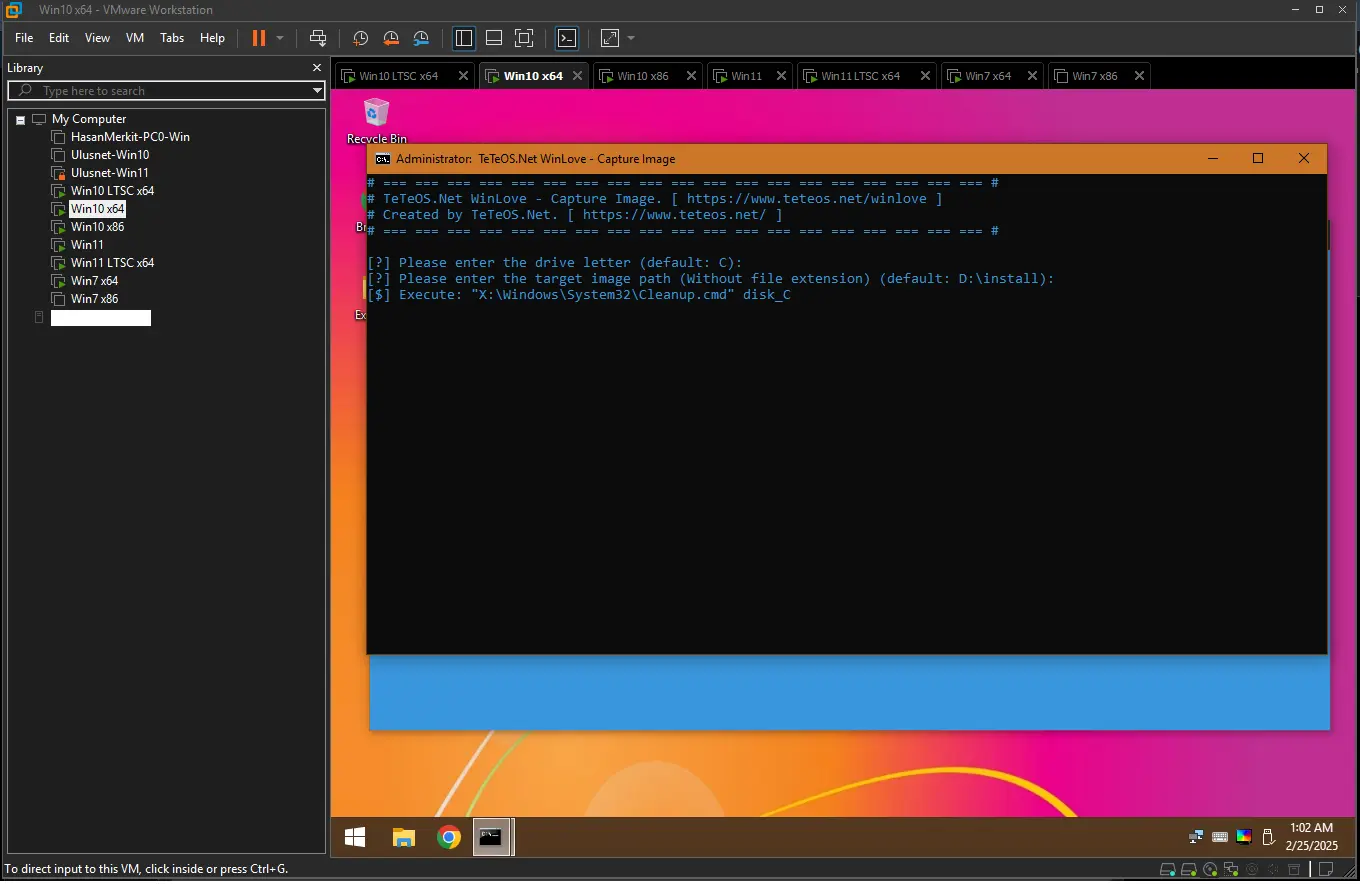
Task: Revert the VM to its previous snapshot
Action: 391,38
